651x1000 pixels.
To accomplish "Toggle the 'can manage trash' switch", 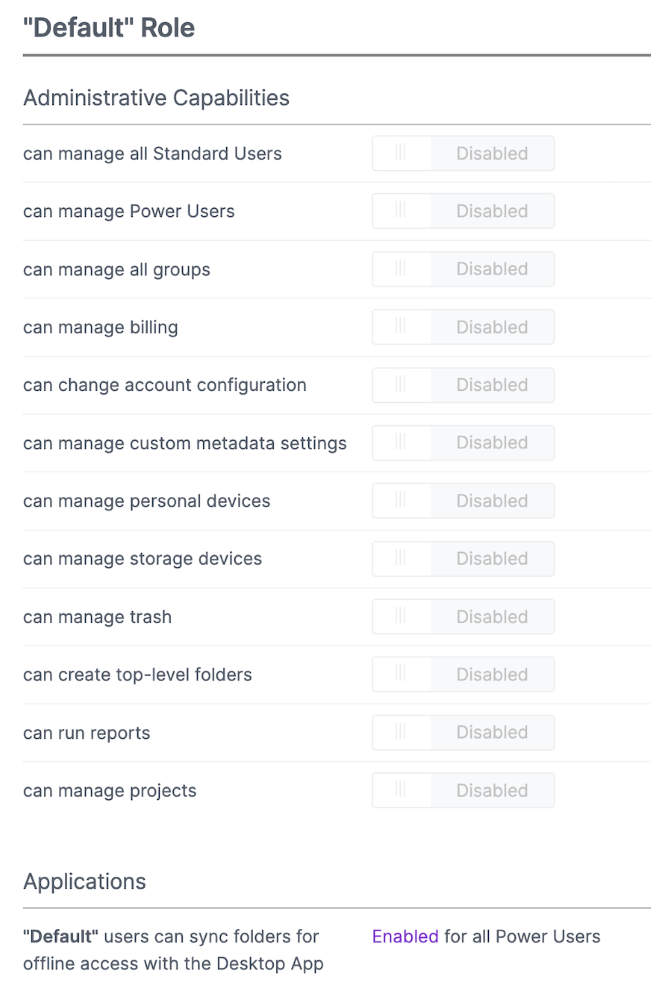I will tap(463, 617).
